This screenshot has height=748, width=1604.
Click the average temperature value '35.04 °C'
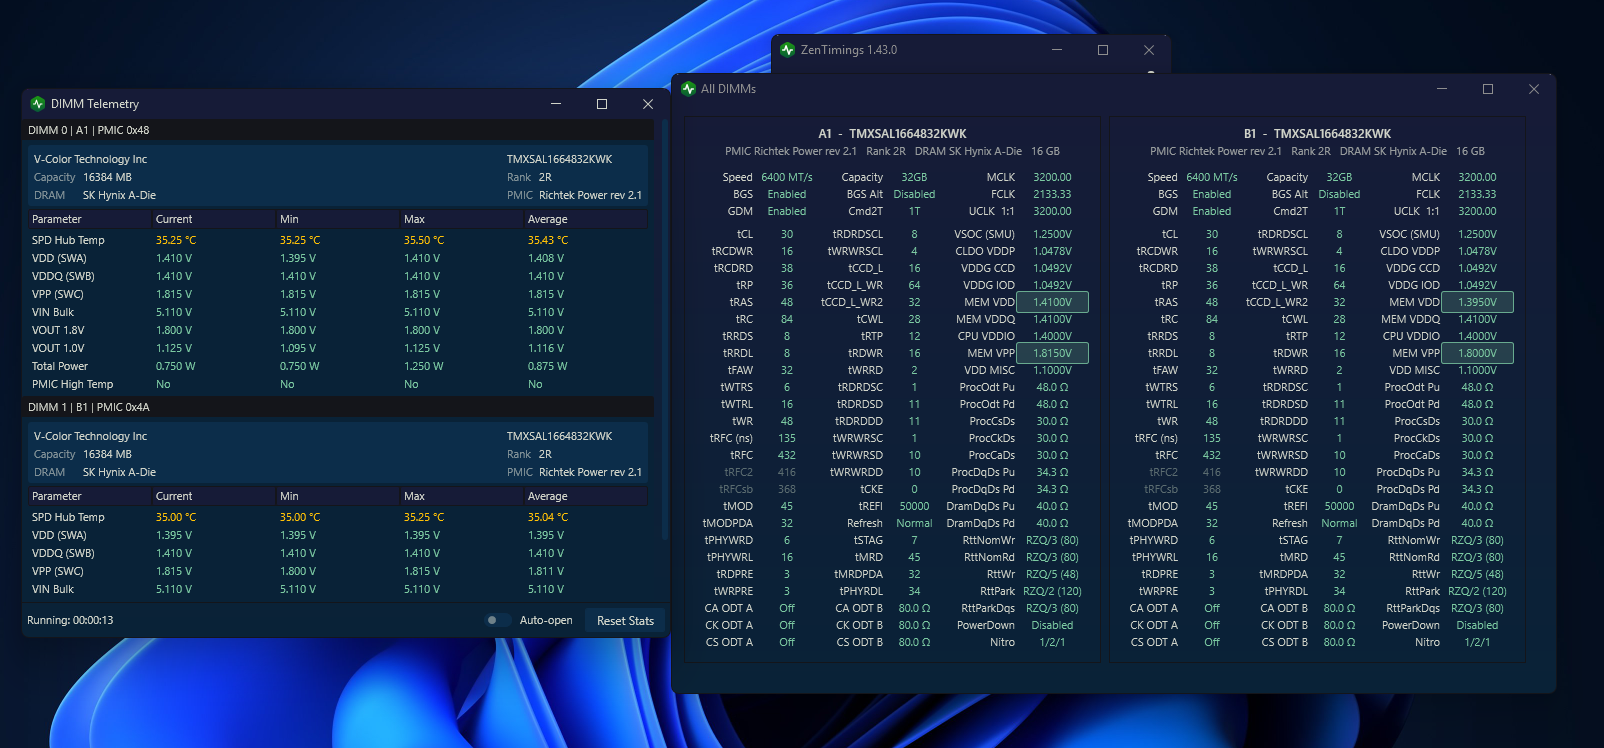(548, 517)
